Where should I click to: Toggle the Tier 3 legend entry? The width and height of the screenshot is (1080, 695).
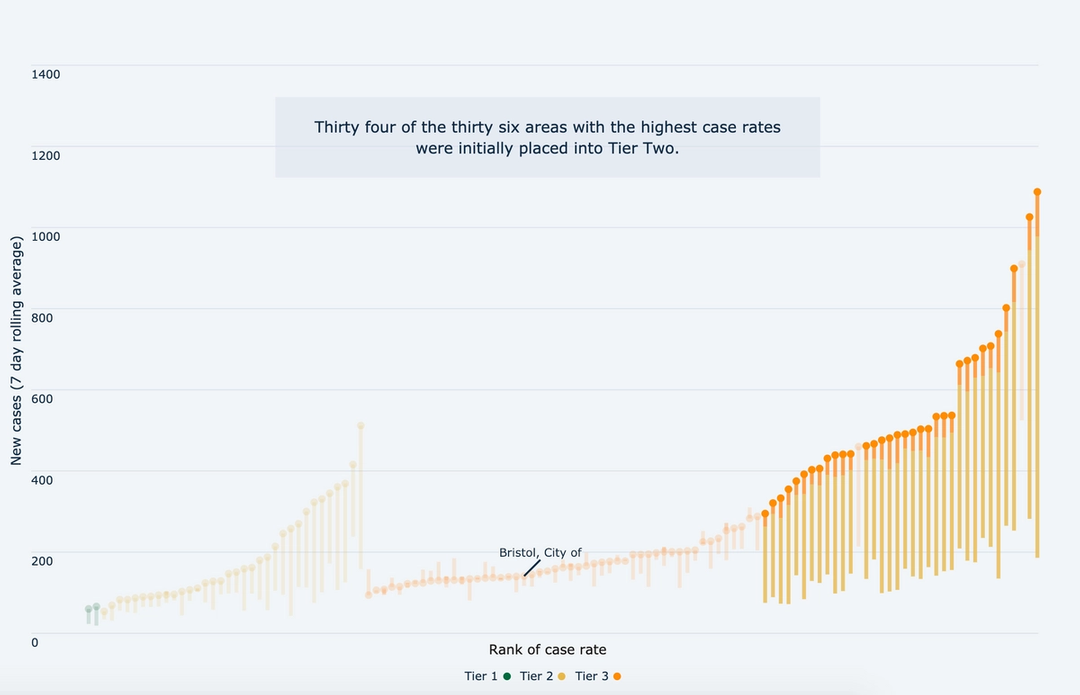pyautogui.click(x=598, y=676)
